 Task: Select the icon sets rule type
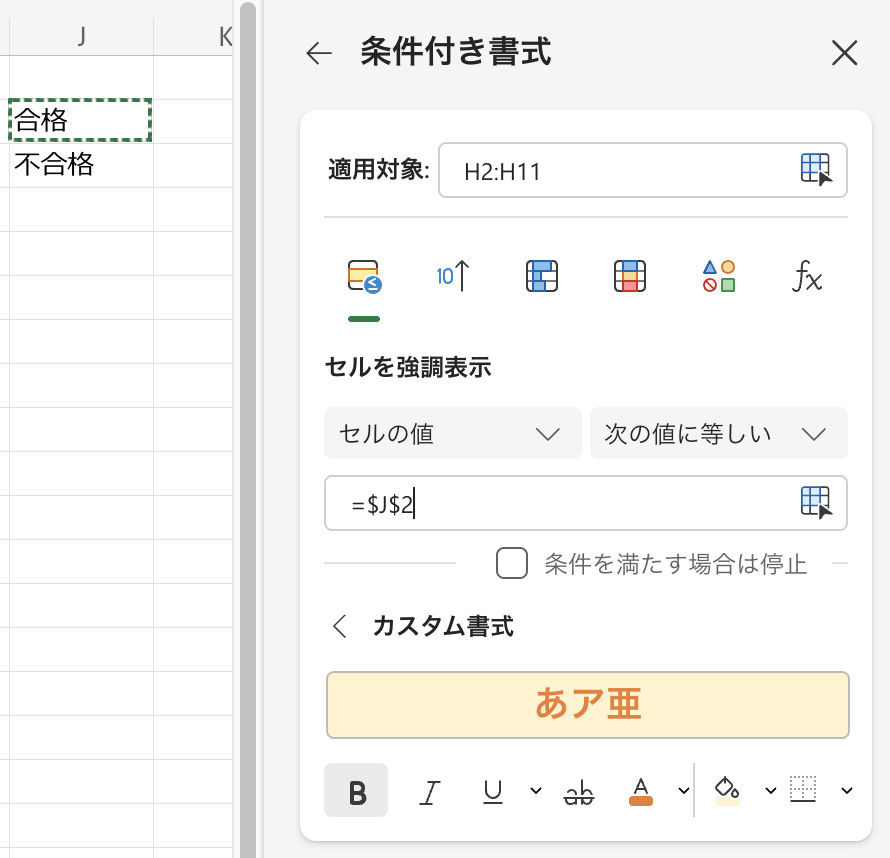[718, 276]
